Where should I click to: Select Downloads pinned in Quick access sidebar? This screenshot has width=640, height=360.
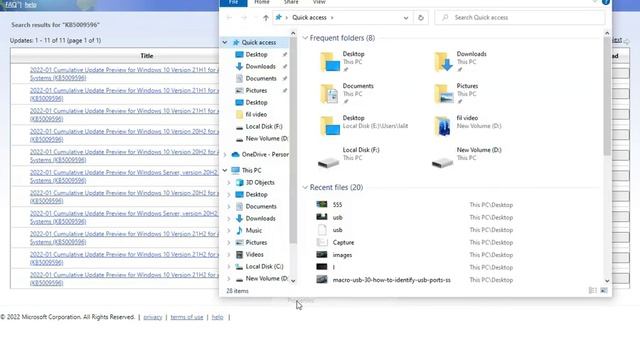tap(260, 67)
